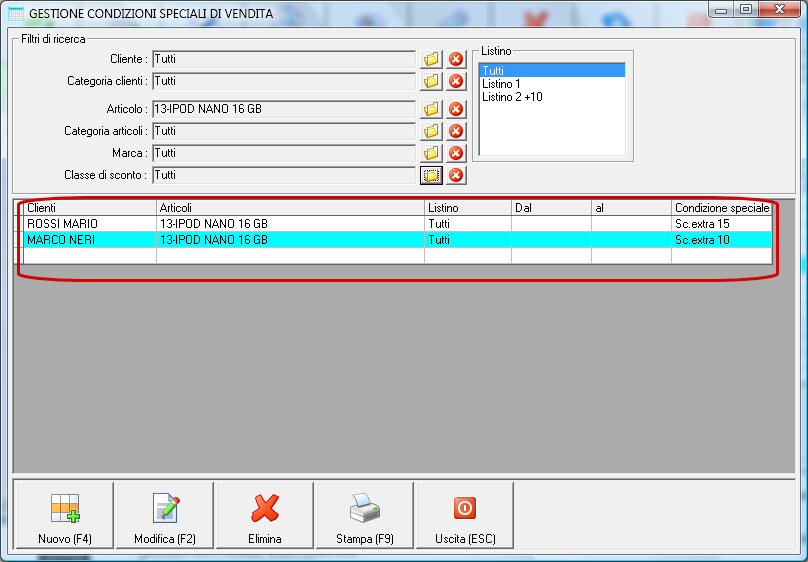Select Tutti in the Listino list
Screen dimensions: 808x562
click(x=552, y=71)
